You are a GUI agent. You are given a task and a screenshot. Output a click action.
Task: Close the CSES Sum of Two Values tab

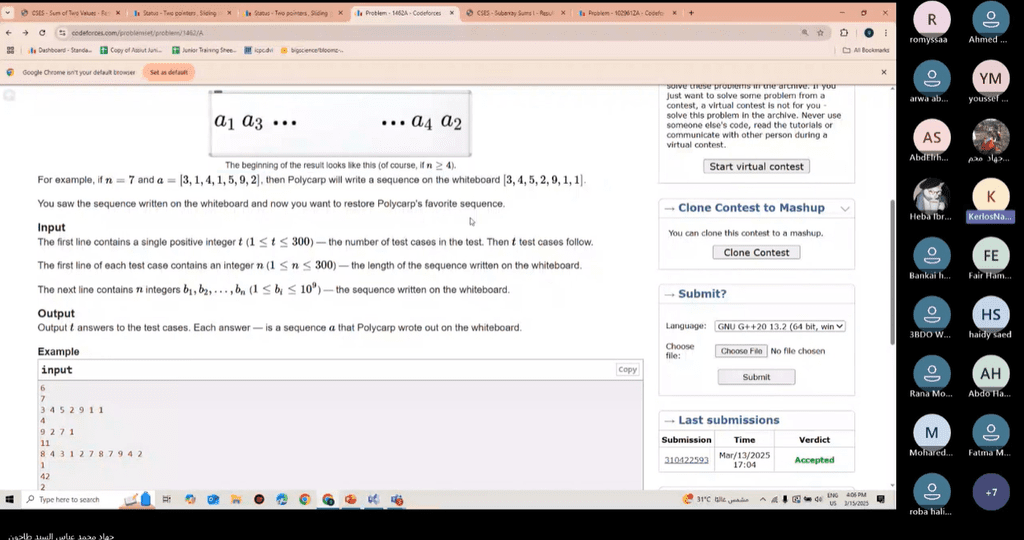tap(118, 13)
